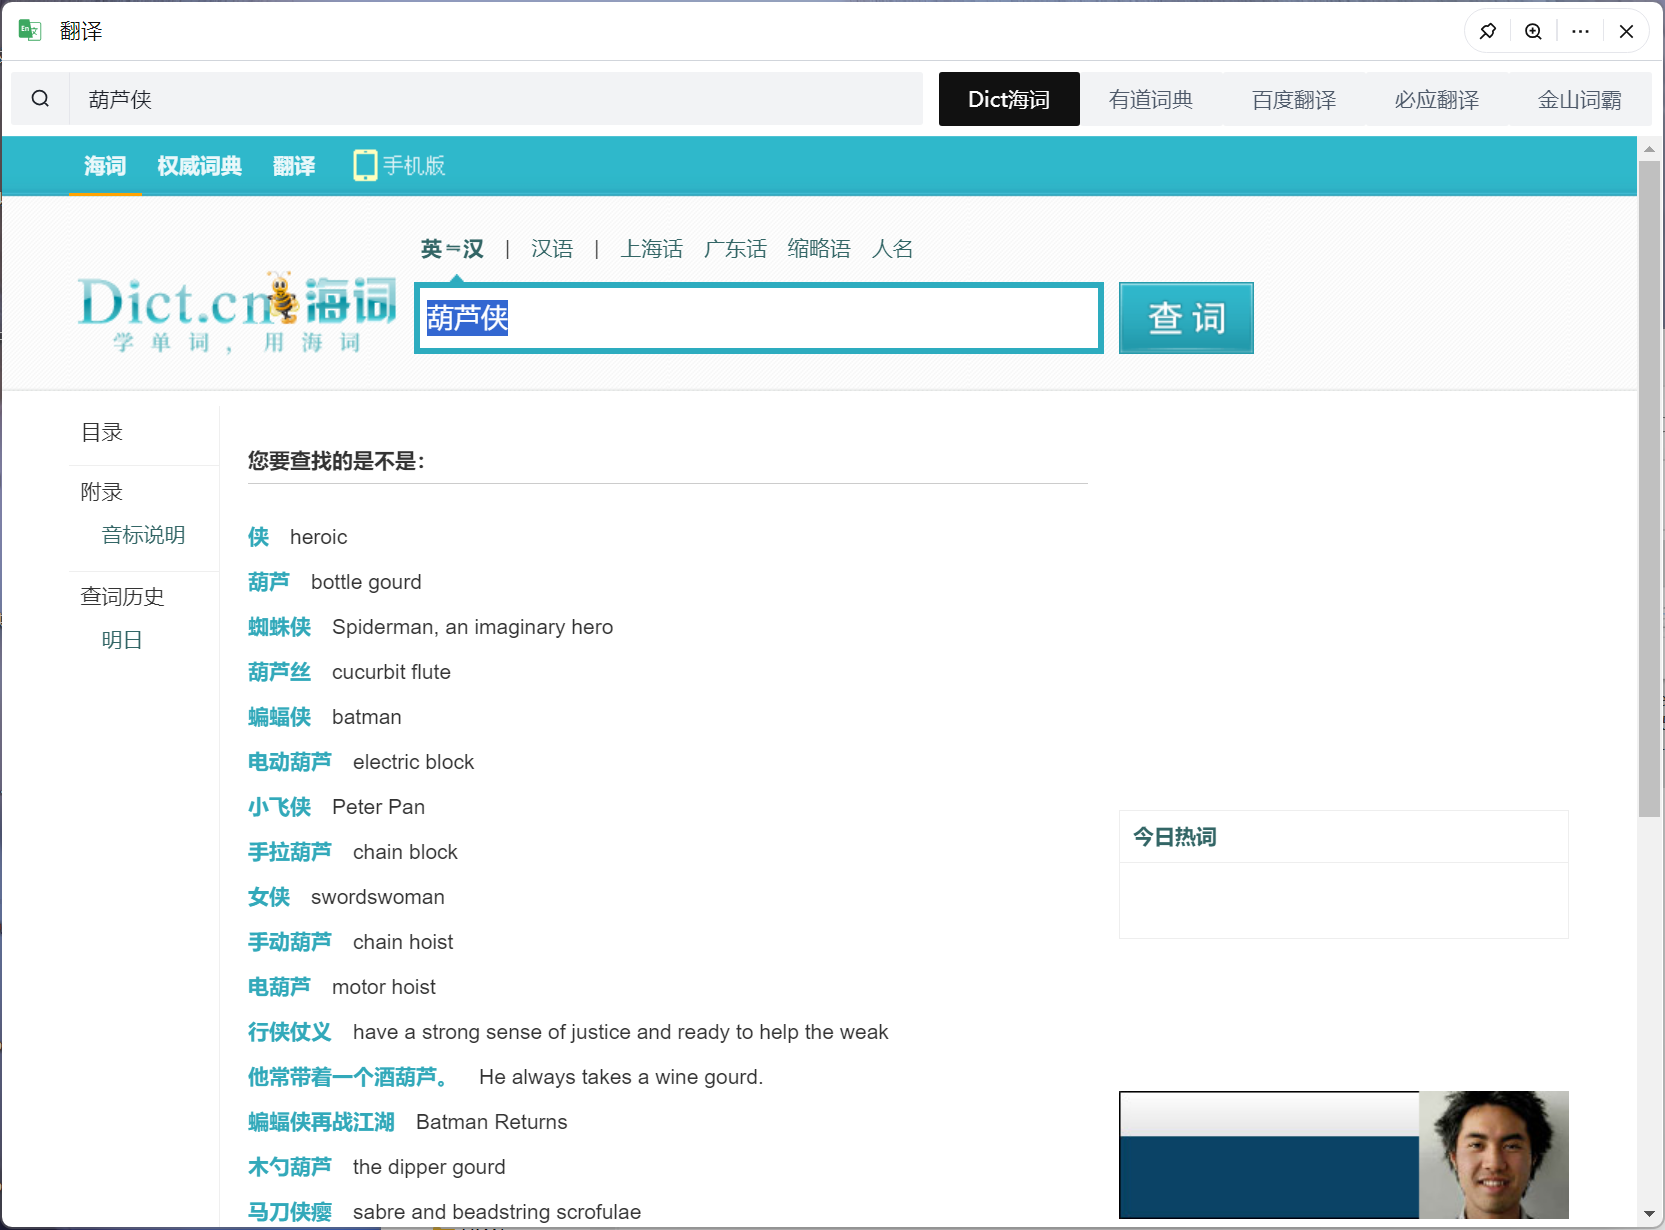The image size is (1665, 1230).
Task: Switch to the 金山词霸 tab
Action: [1580, 99]
